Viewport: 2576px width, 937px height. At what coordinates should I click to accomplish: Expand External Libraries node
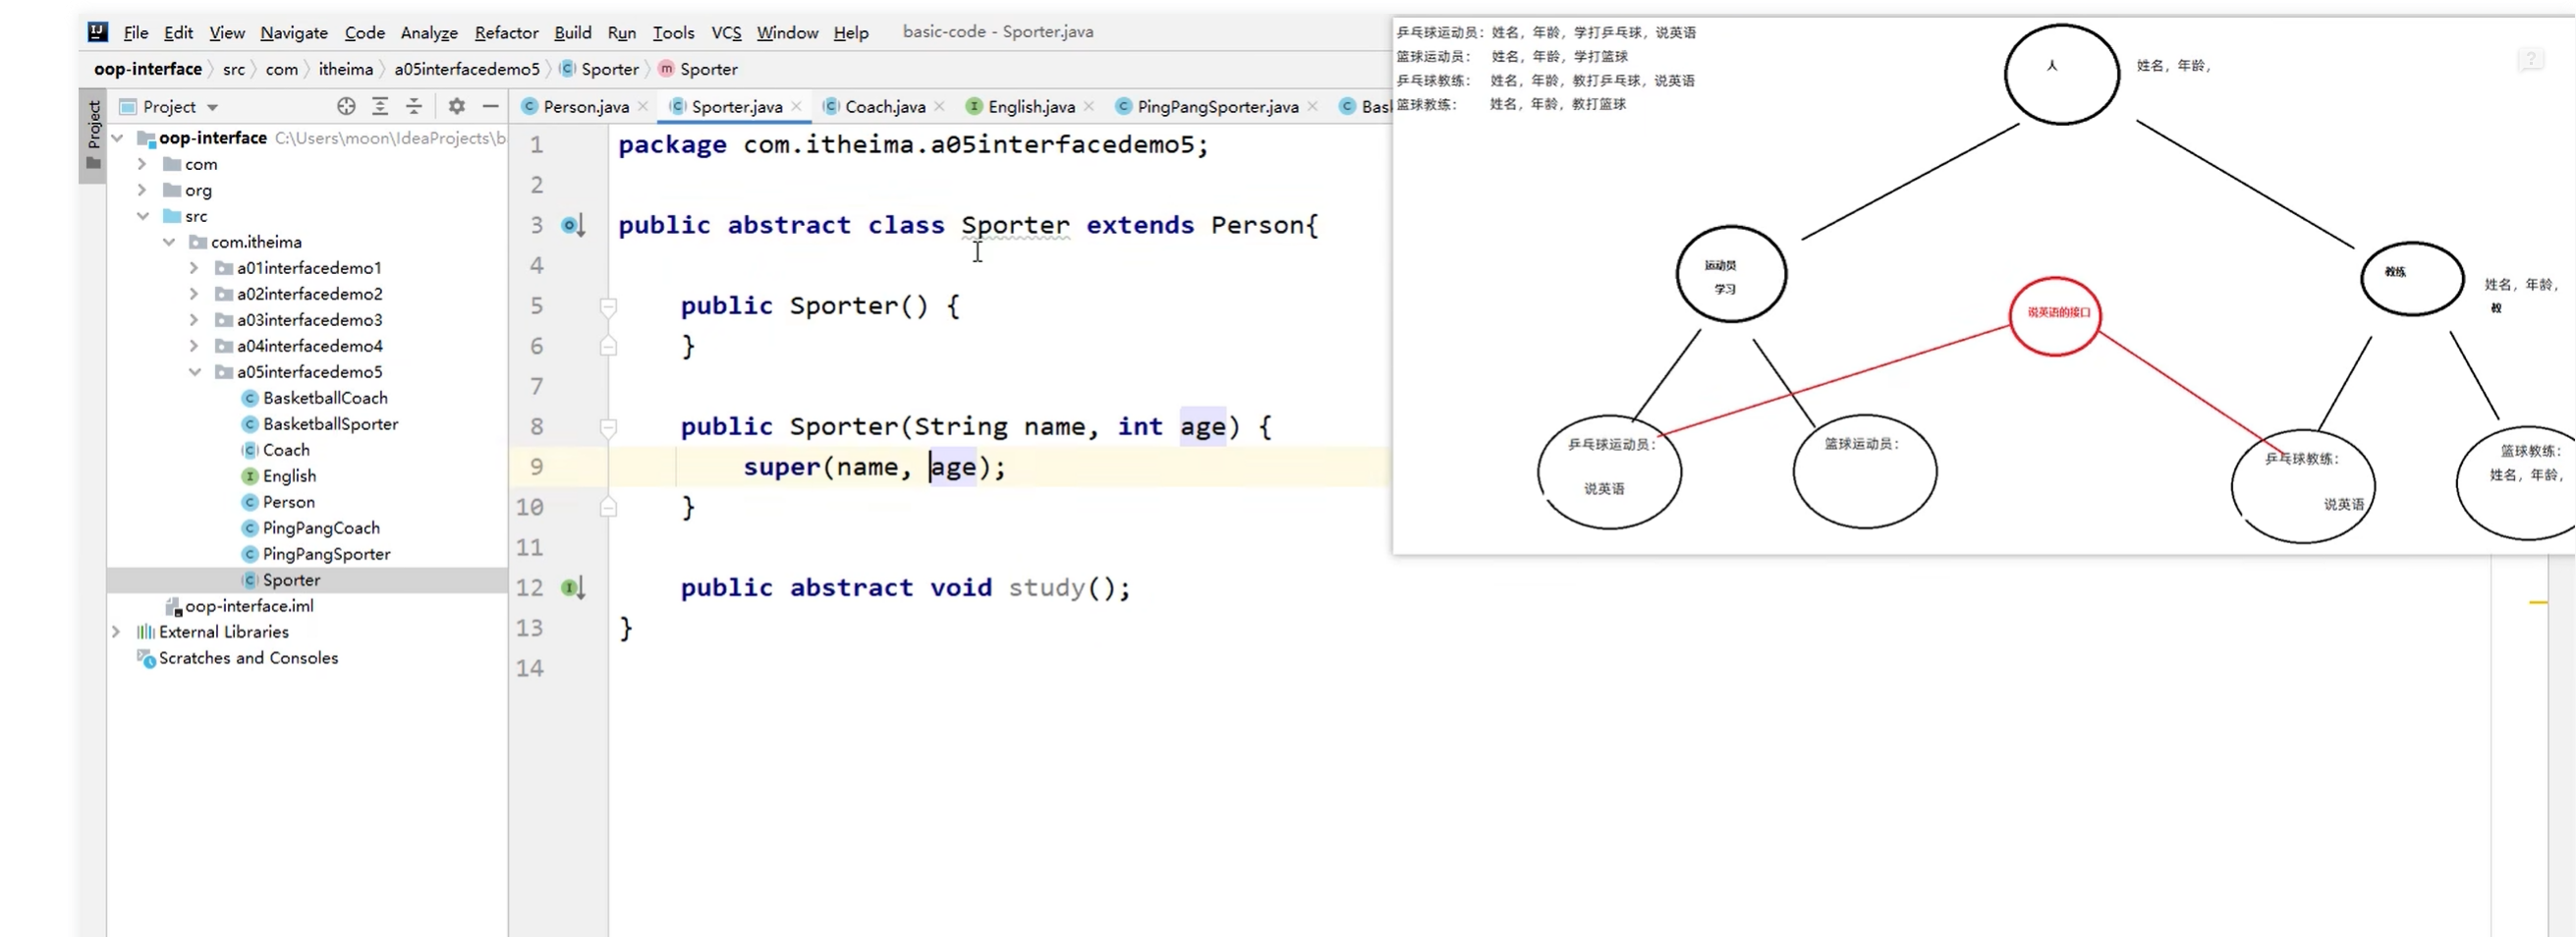coord(116,631)
